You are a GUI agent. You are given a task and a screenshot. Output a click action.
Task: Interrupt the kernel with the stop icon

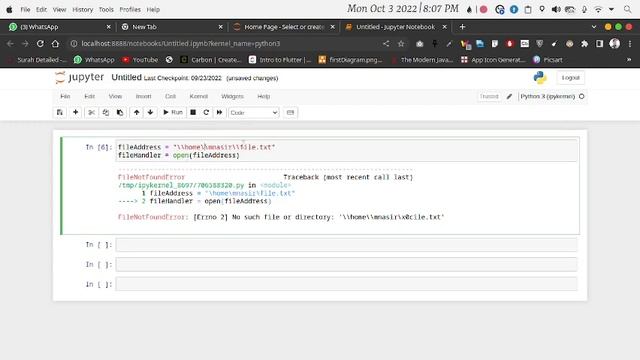pos(193,112)
